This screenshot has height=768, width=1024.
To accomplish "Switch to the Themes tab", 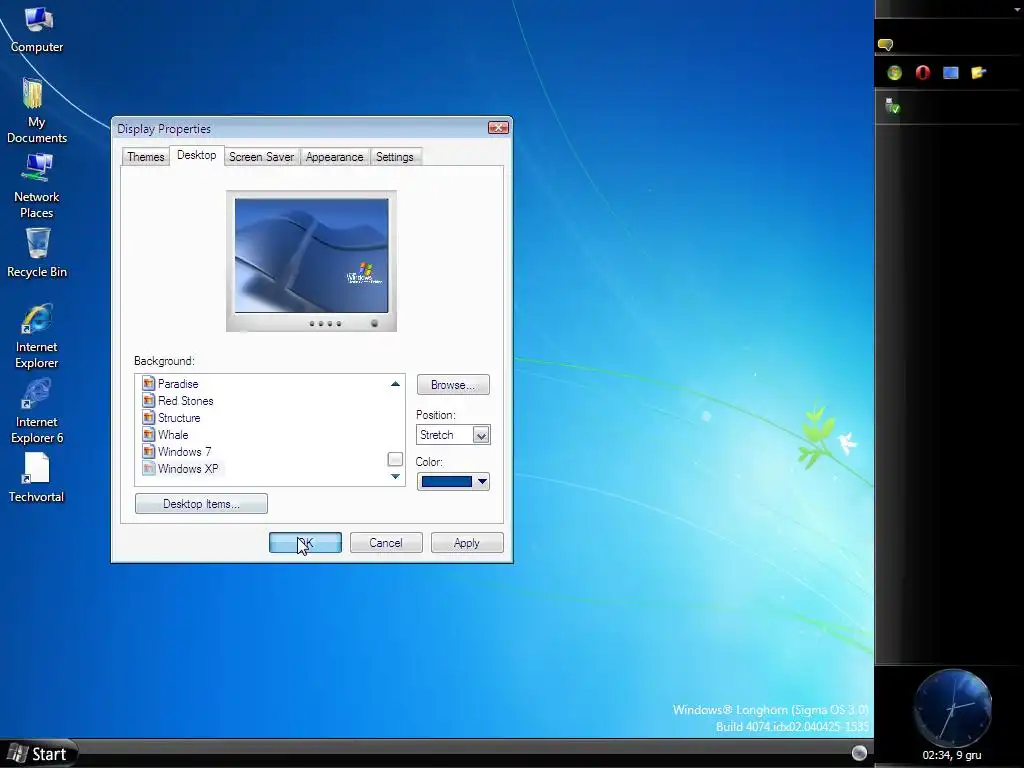I will point(146,157).
